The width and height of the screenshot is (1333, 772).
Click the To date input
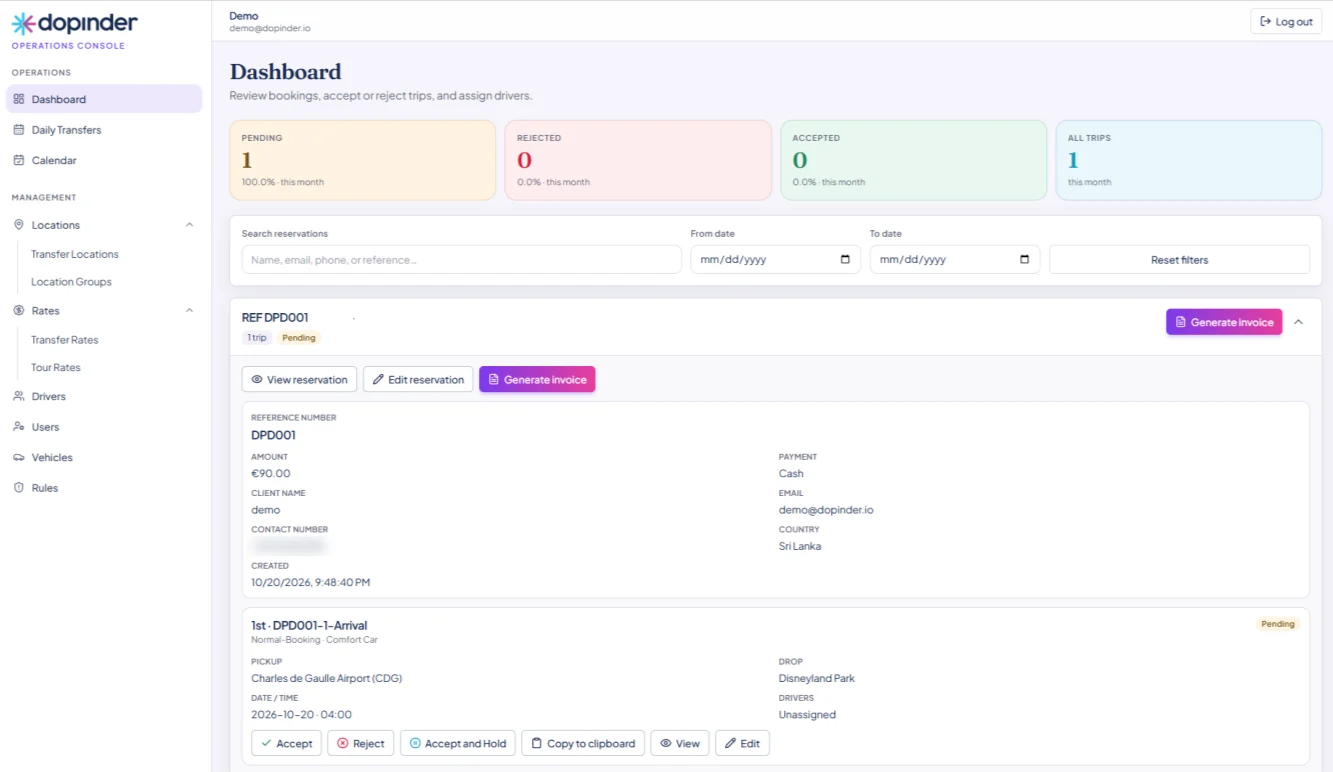[x=955, y=260]
